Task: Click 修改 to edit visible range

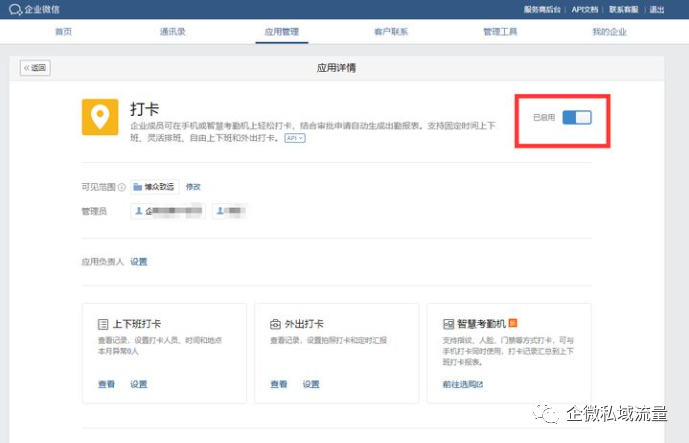Action: [193, 187]
